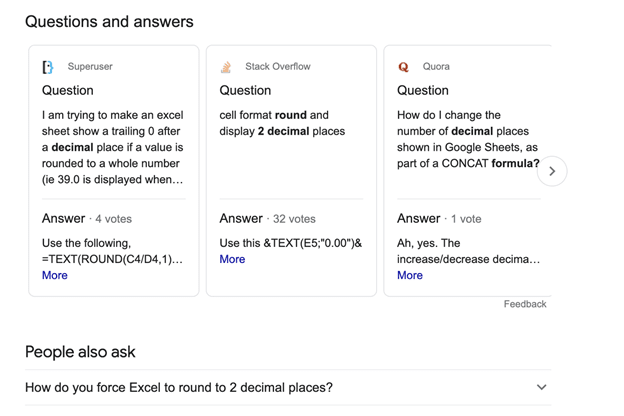Open Stack Overflow round 2 decimal question

coord(282,123)
